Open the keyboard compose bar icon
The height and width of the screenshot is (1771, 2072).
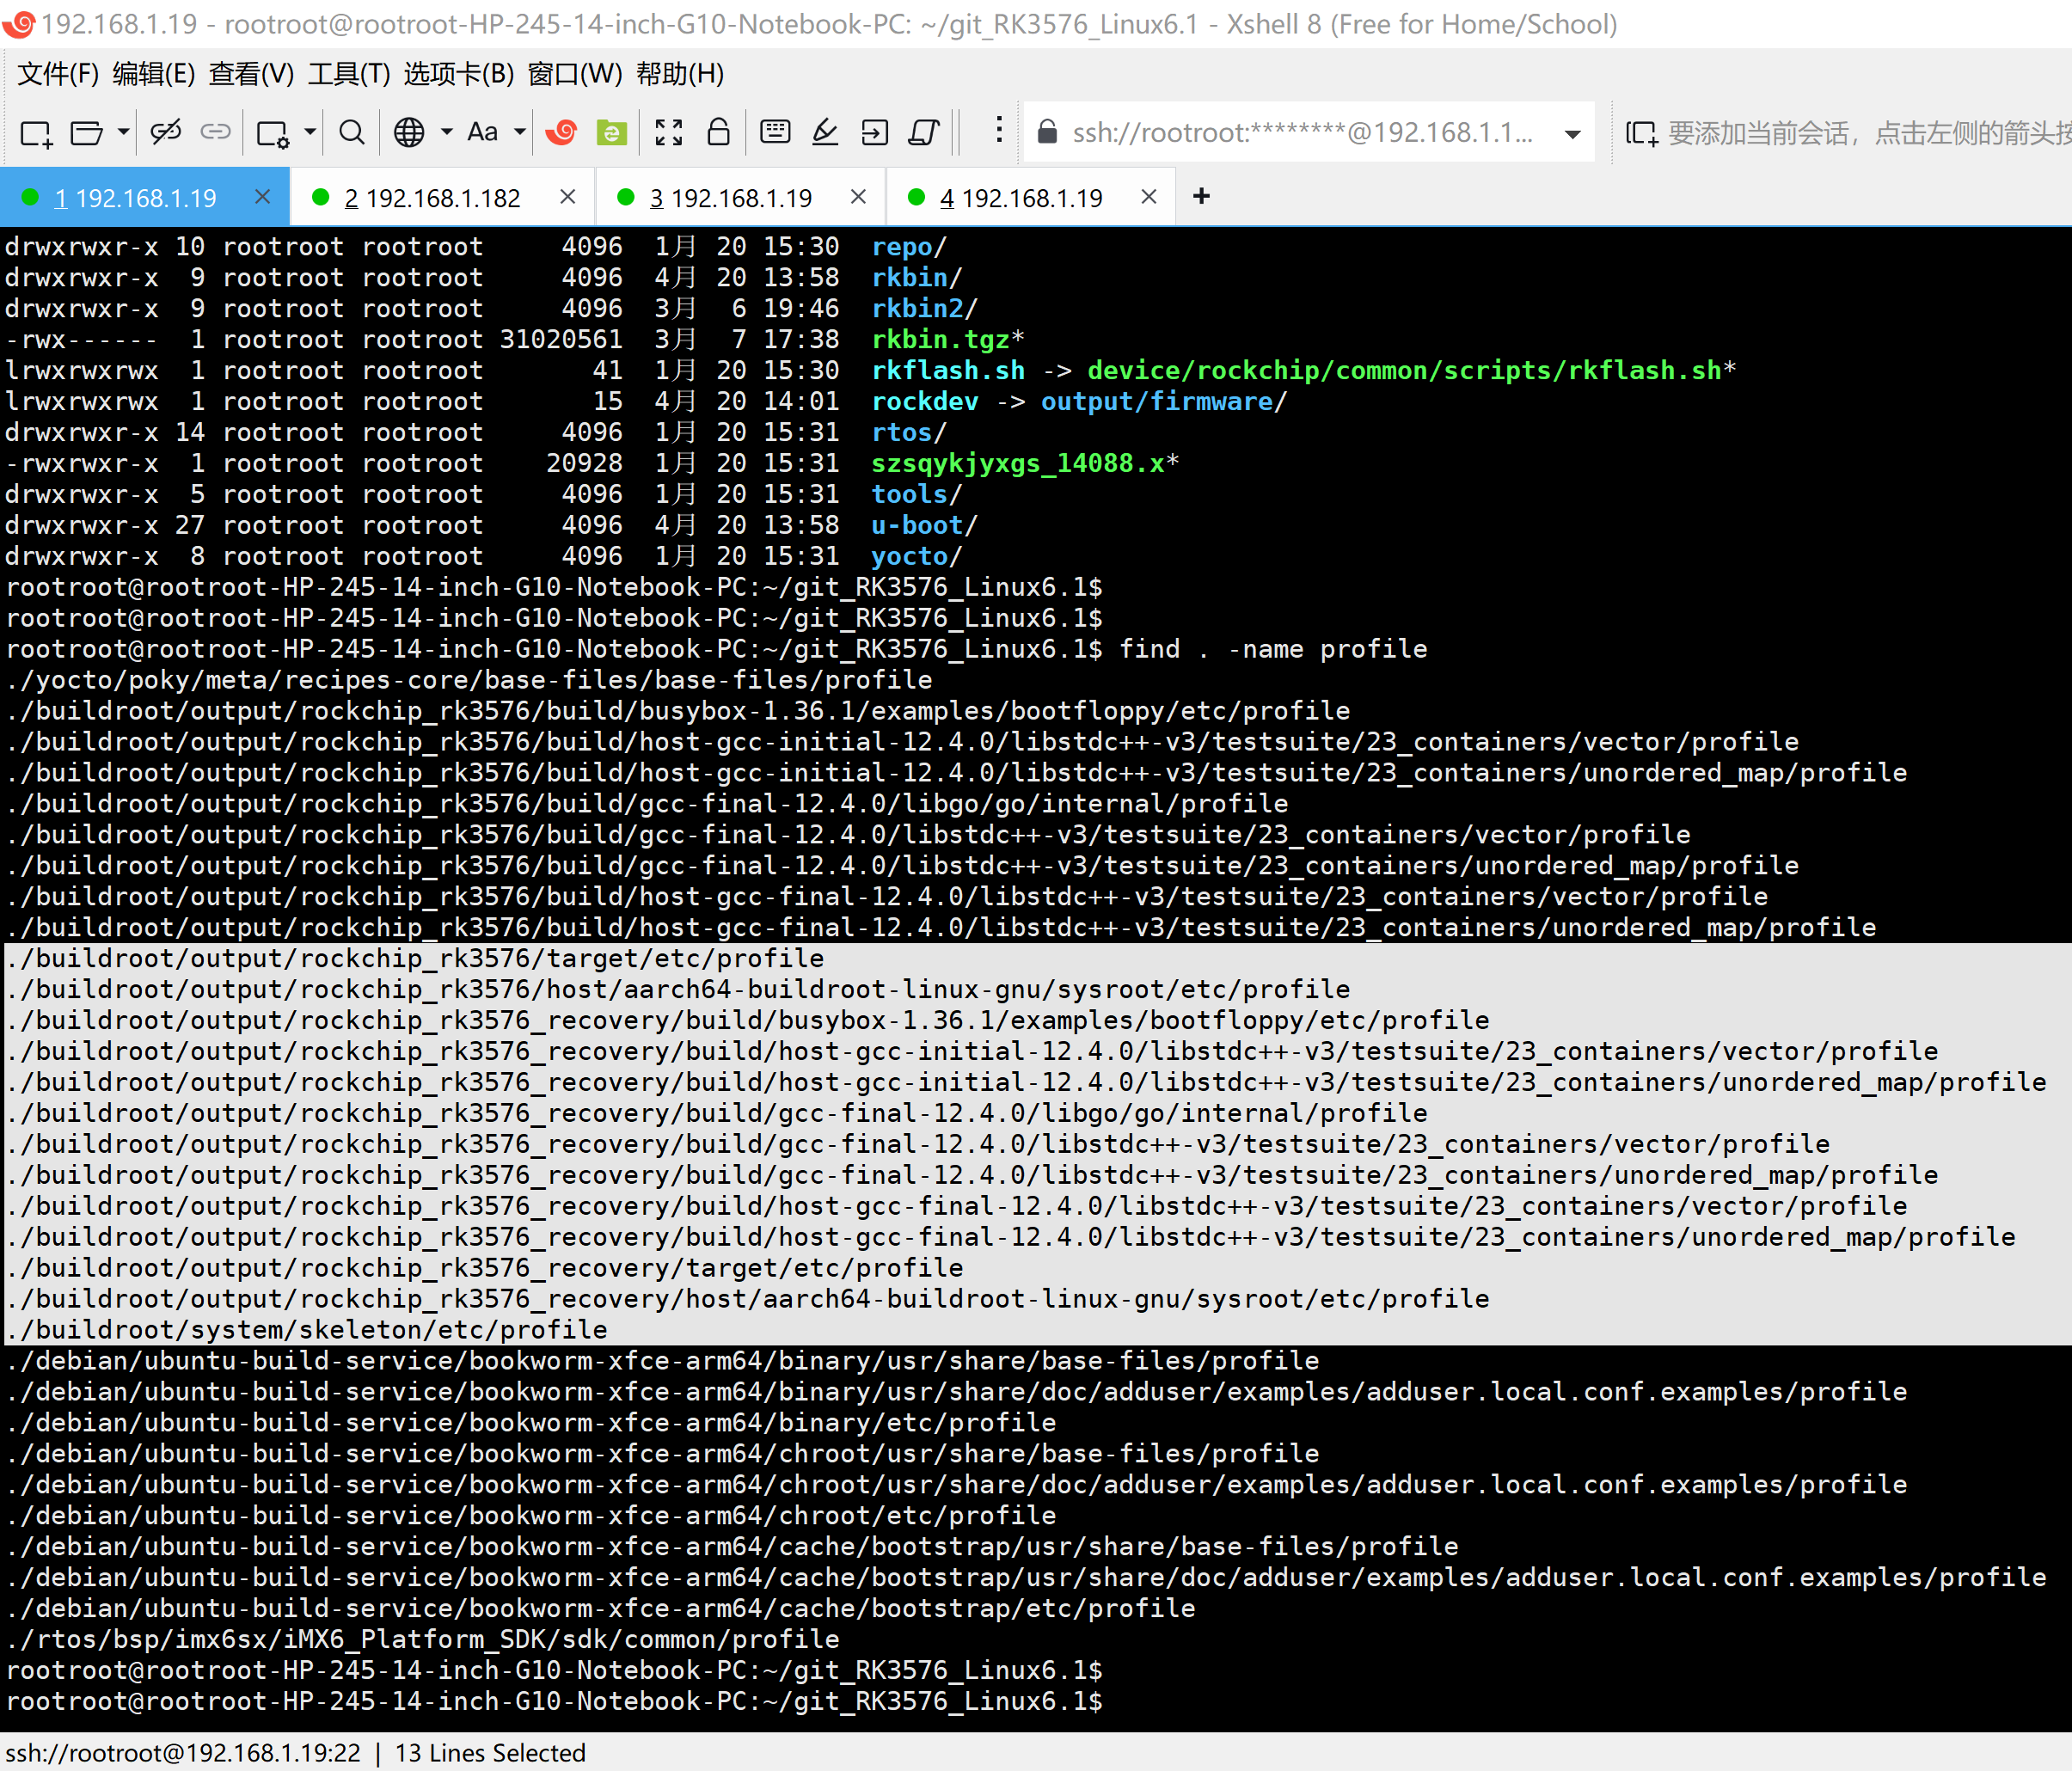[775, 132]
